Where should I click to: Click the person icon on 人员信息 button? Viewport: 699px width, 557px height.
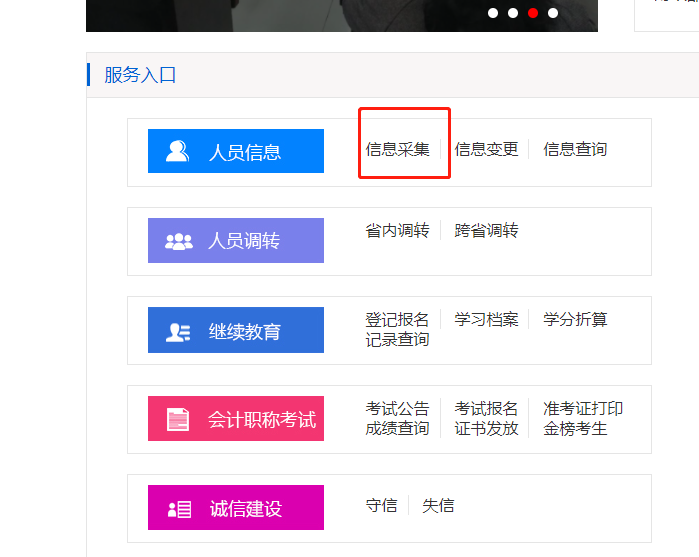[x=177, y=151]
